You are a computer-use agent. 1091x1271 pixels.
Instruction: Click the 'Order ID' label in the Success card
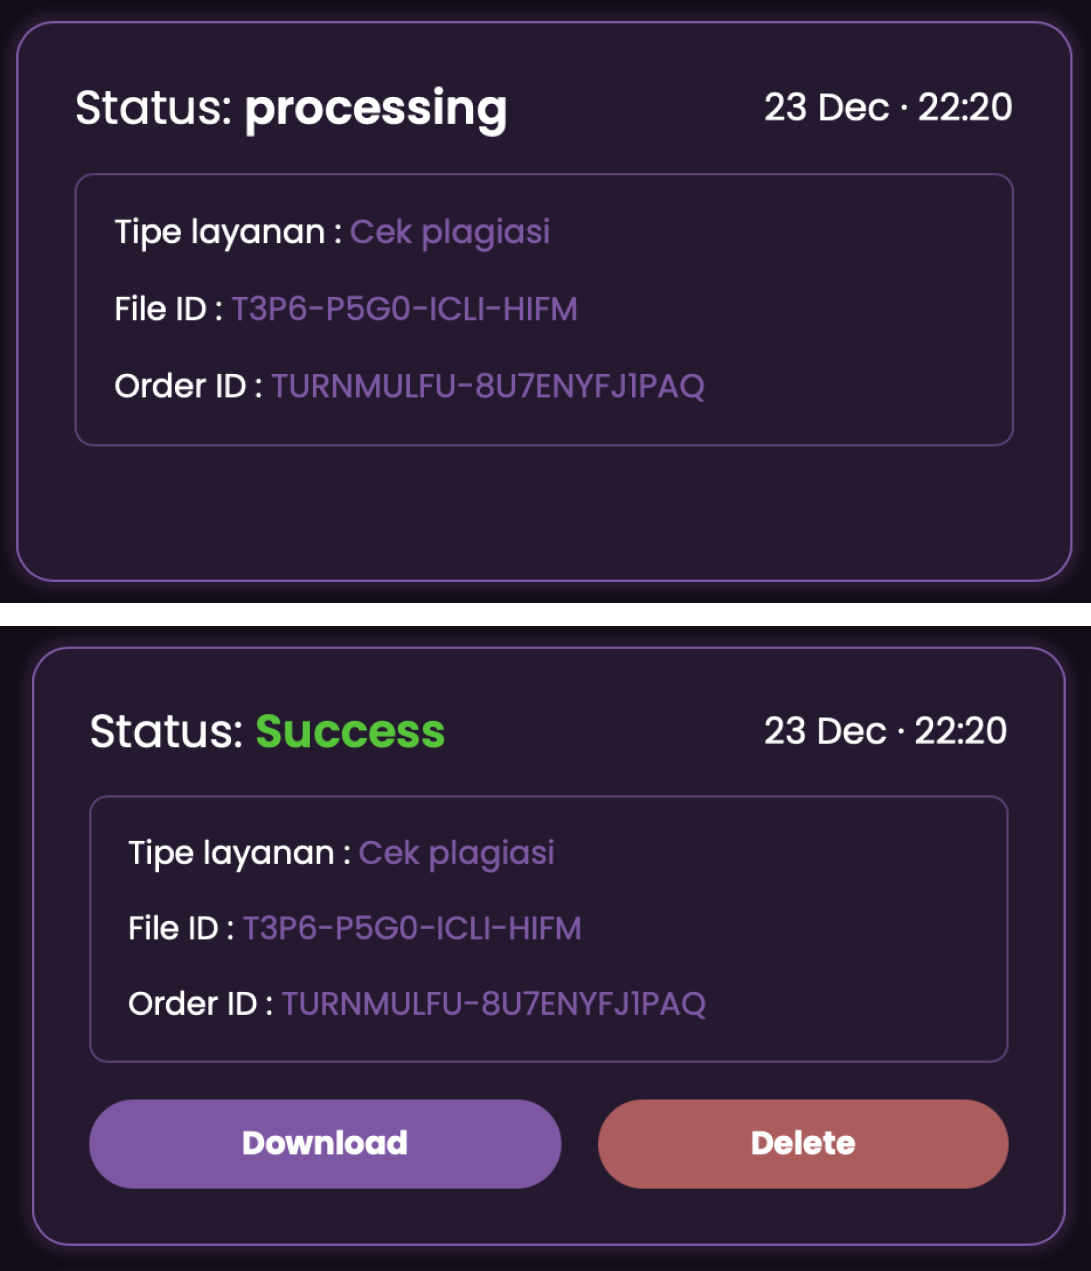(x=193, y=1004)
